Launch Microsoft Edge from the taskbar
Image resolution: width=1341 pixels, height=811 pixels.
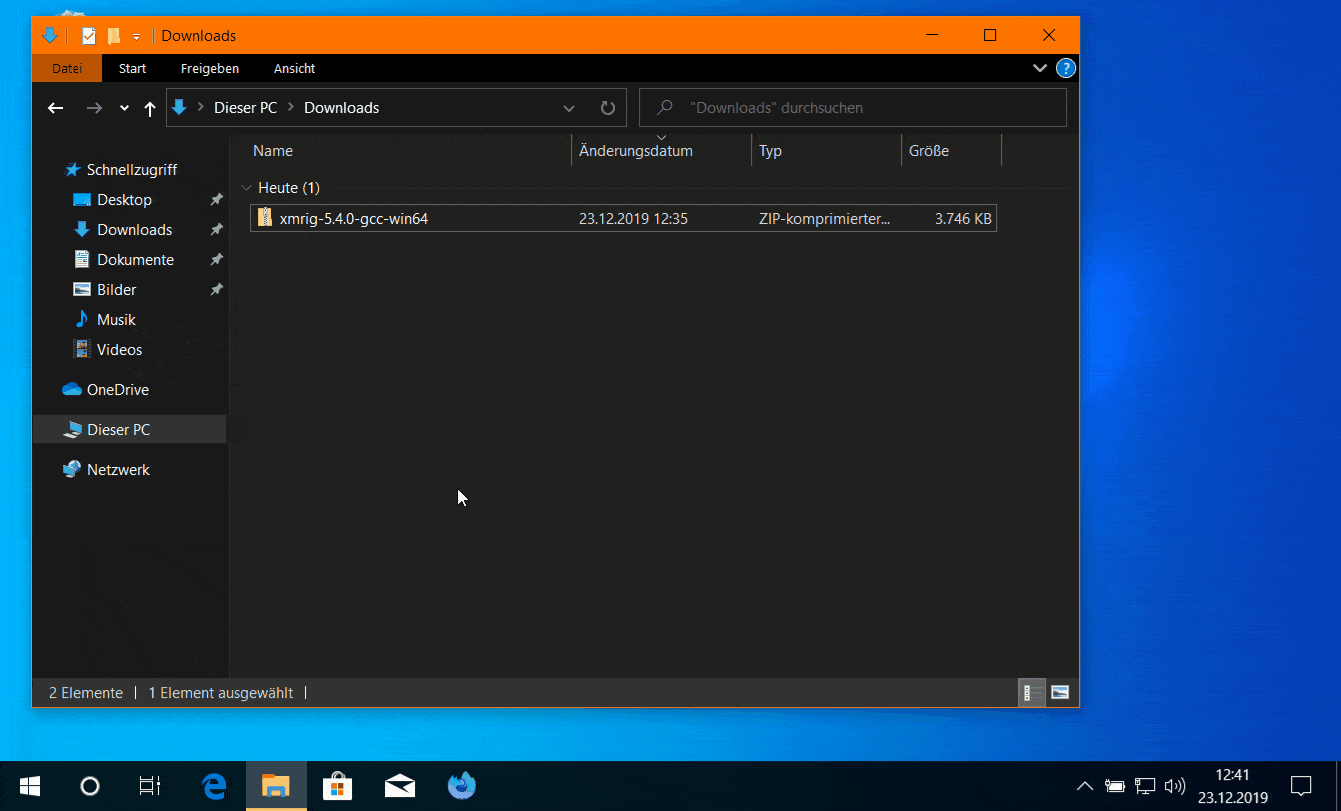[214, 786]
